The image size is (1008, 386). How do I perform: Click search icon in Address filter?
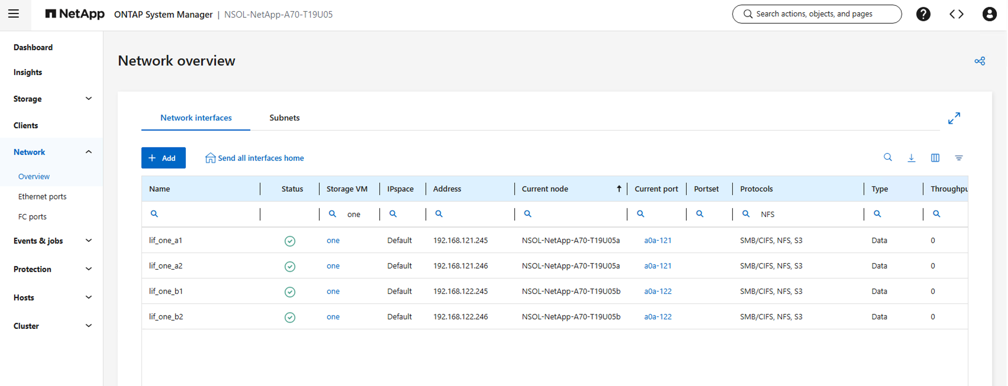(x=438, y=214)
